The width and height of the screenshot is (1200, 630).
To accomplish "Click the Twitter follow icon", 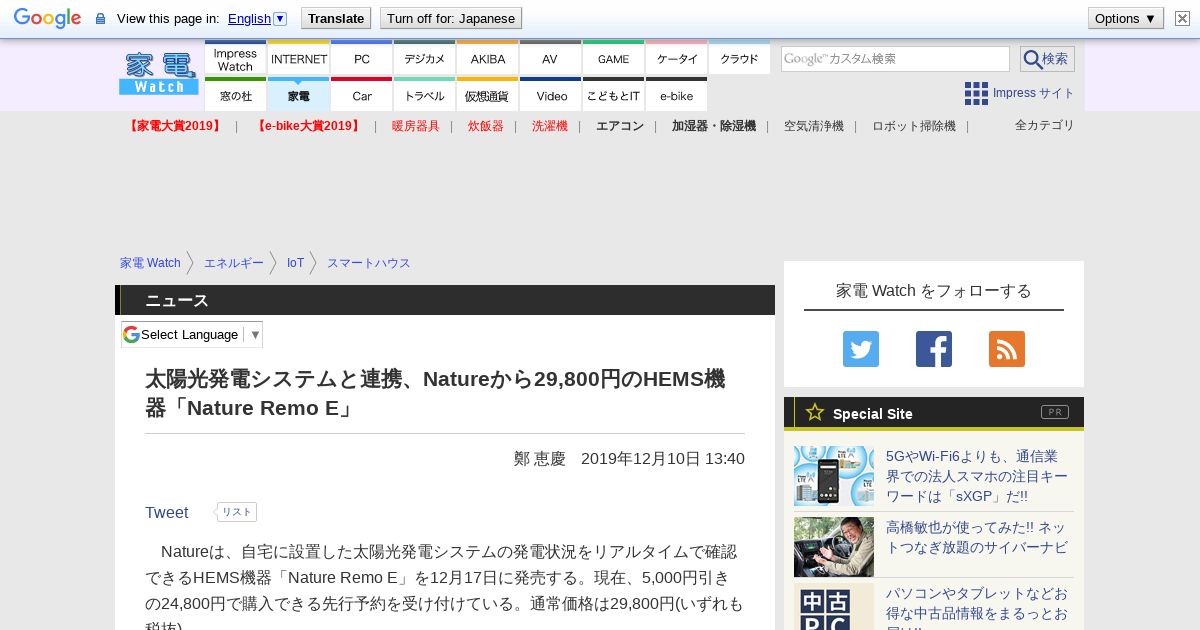I will 861,349.
